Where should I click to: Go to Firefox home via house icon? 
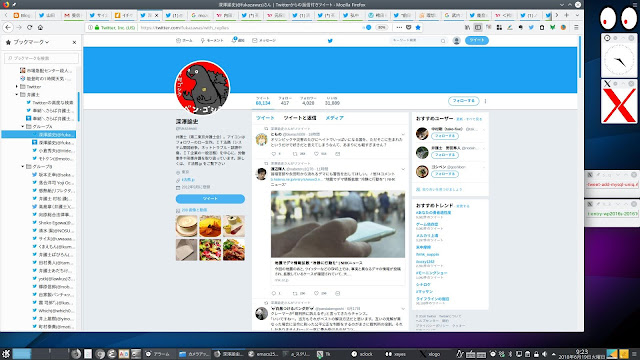(x=40, y=27)
